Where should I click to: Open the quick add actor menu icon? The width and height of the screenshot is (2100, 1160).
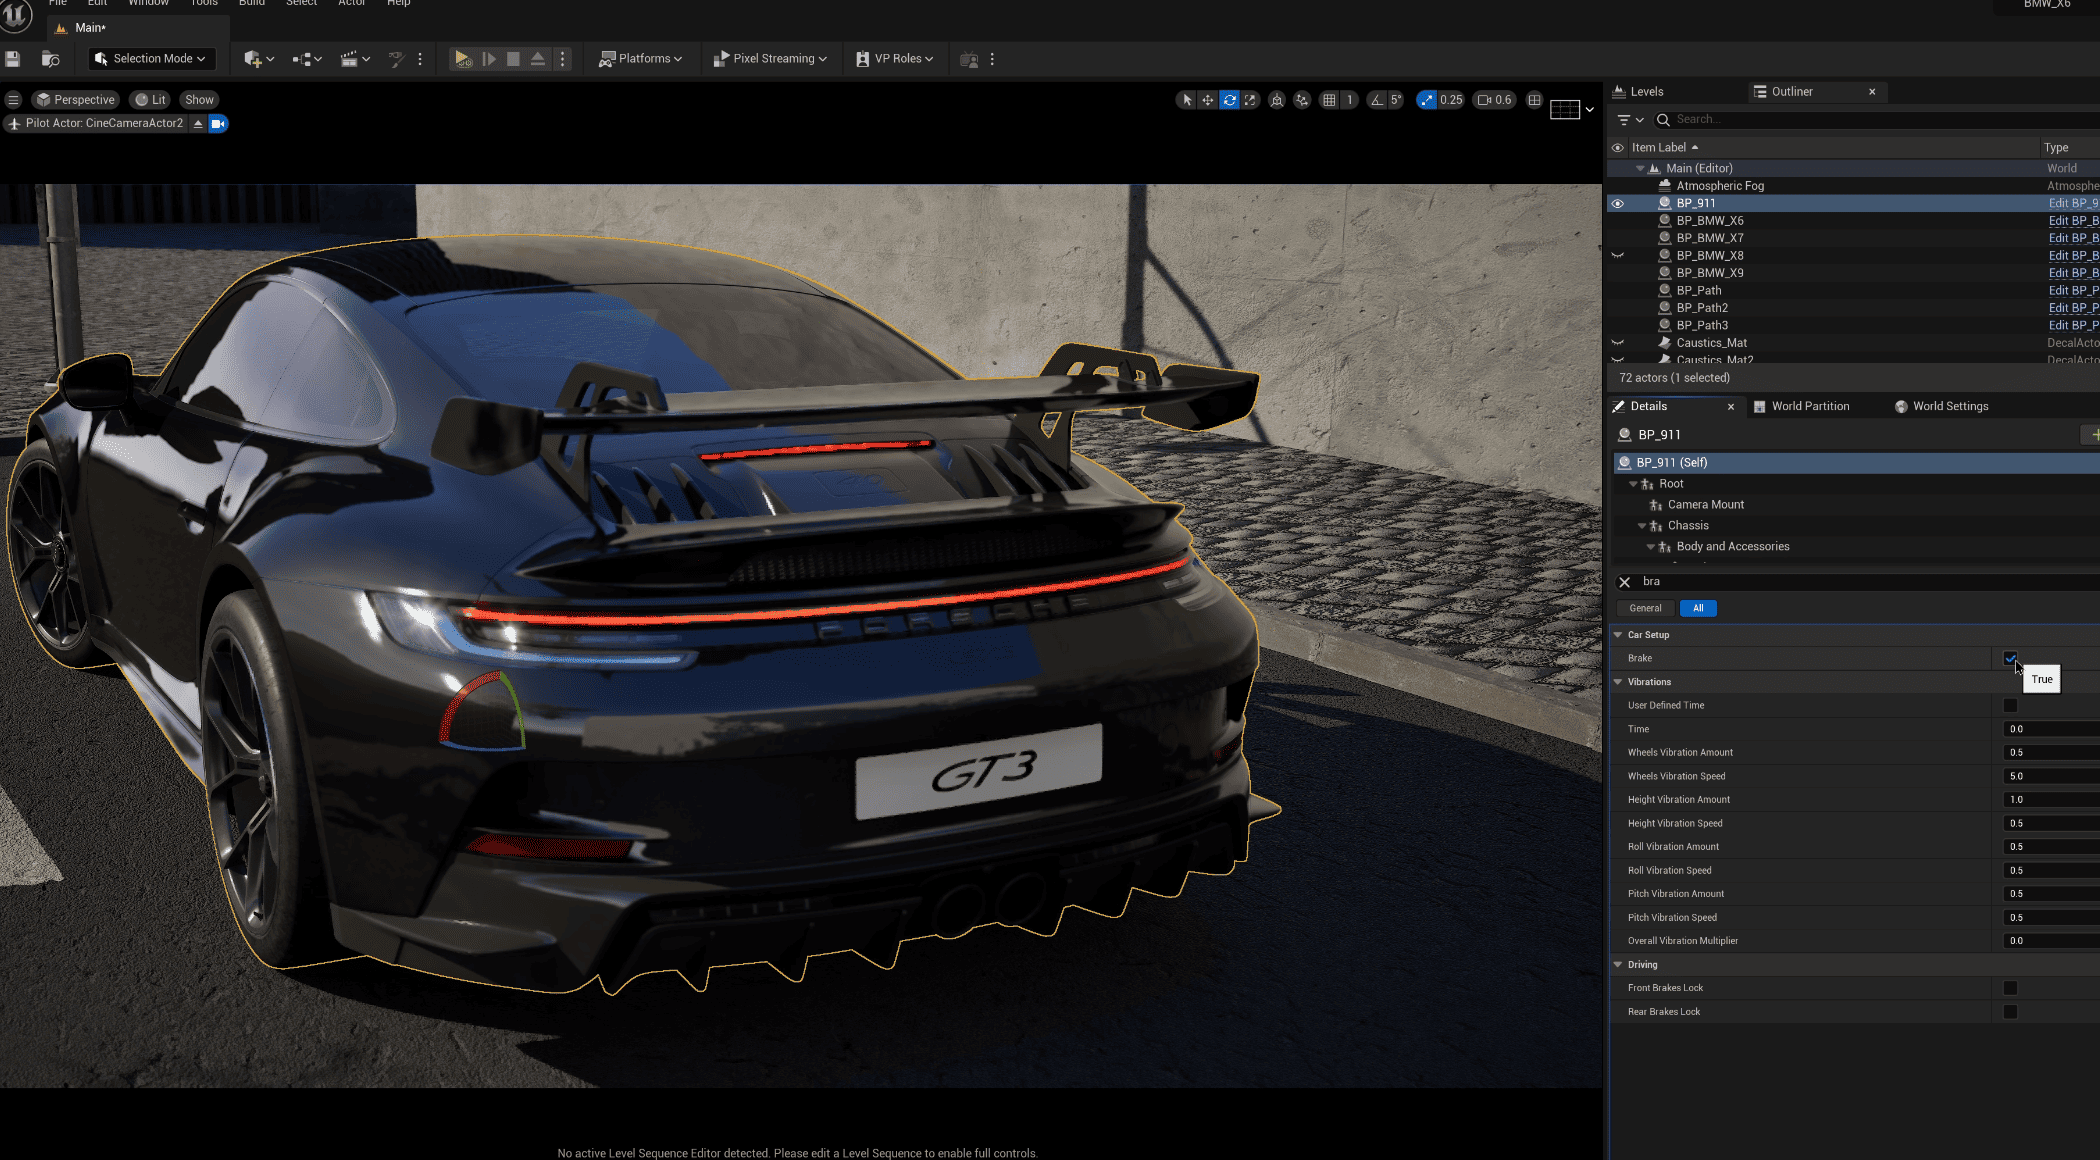click(x=258, y=59)
